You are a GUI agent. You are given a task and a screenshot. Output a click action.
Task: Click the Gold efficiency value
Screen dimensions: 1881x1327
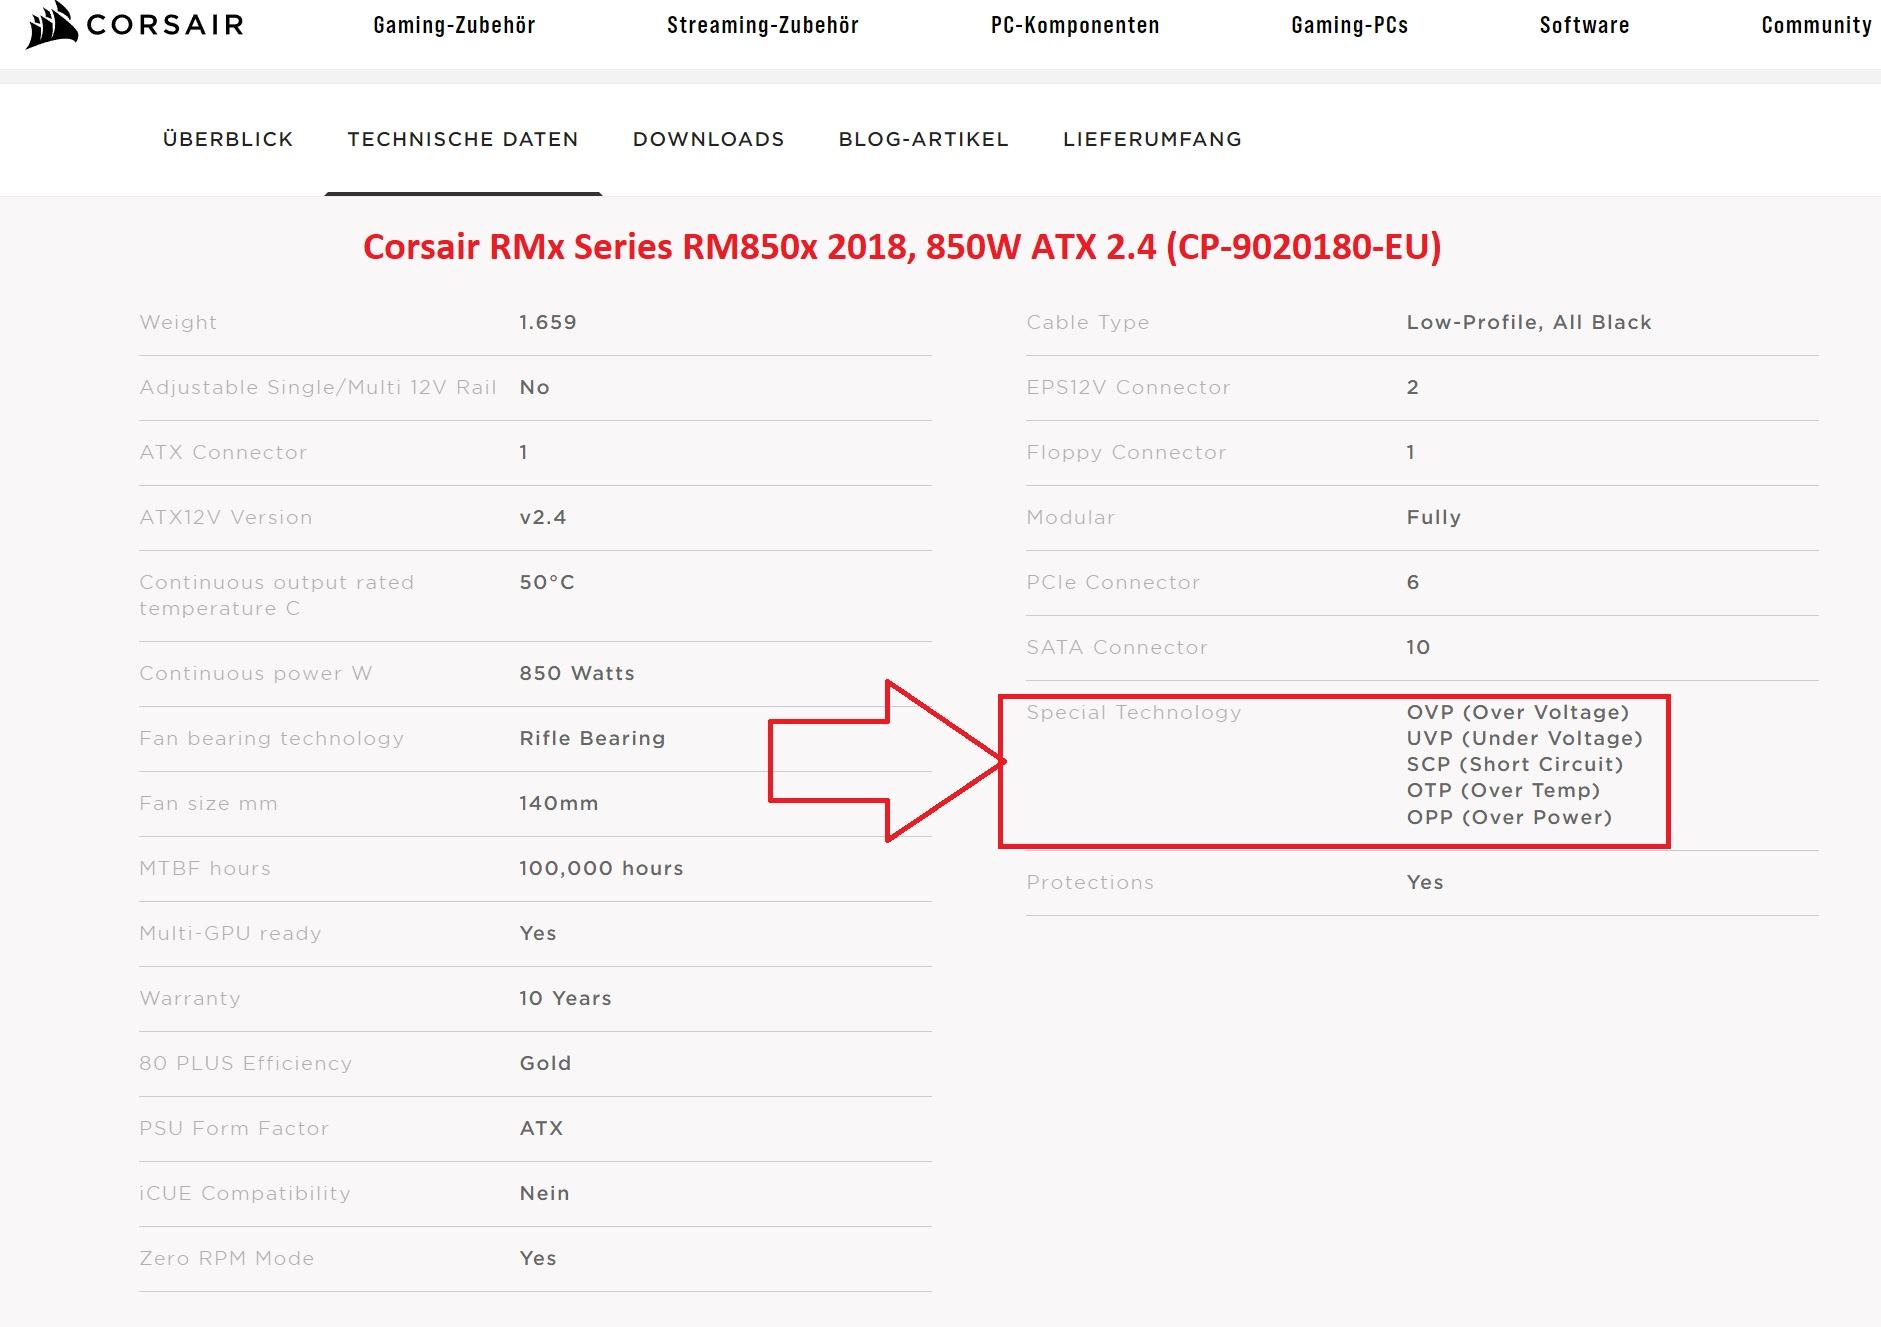(545, 1063)
